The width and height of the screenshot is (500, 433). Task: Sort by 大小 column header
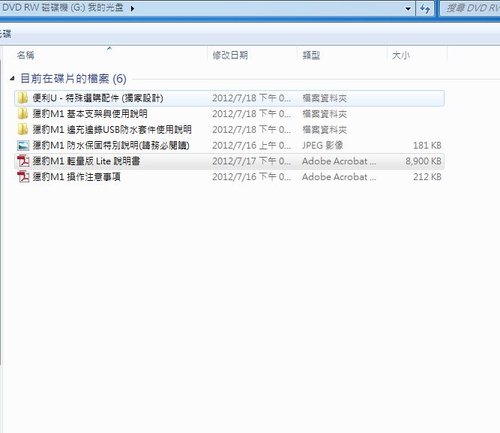[x=401, y=55]
